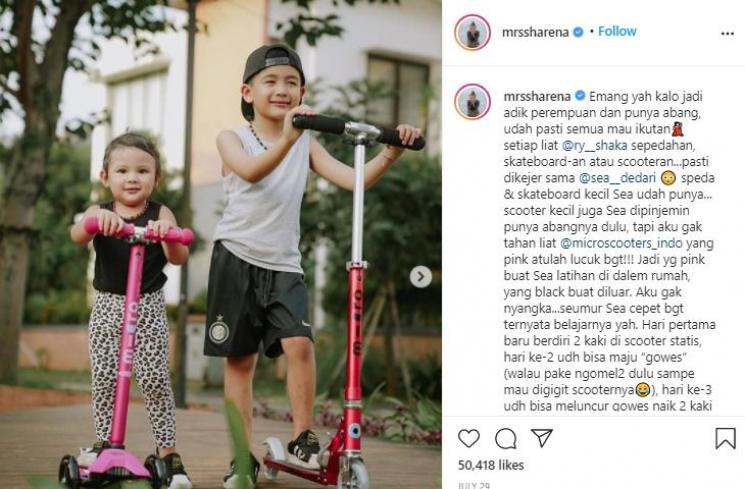Open the caption author's profile avatar

pos(472,102)
